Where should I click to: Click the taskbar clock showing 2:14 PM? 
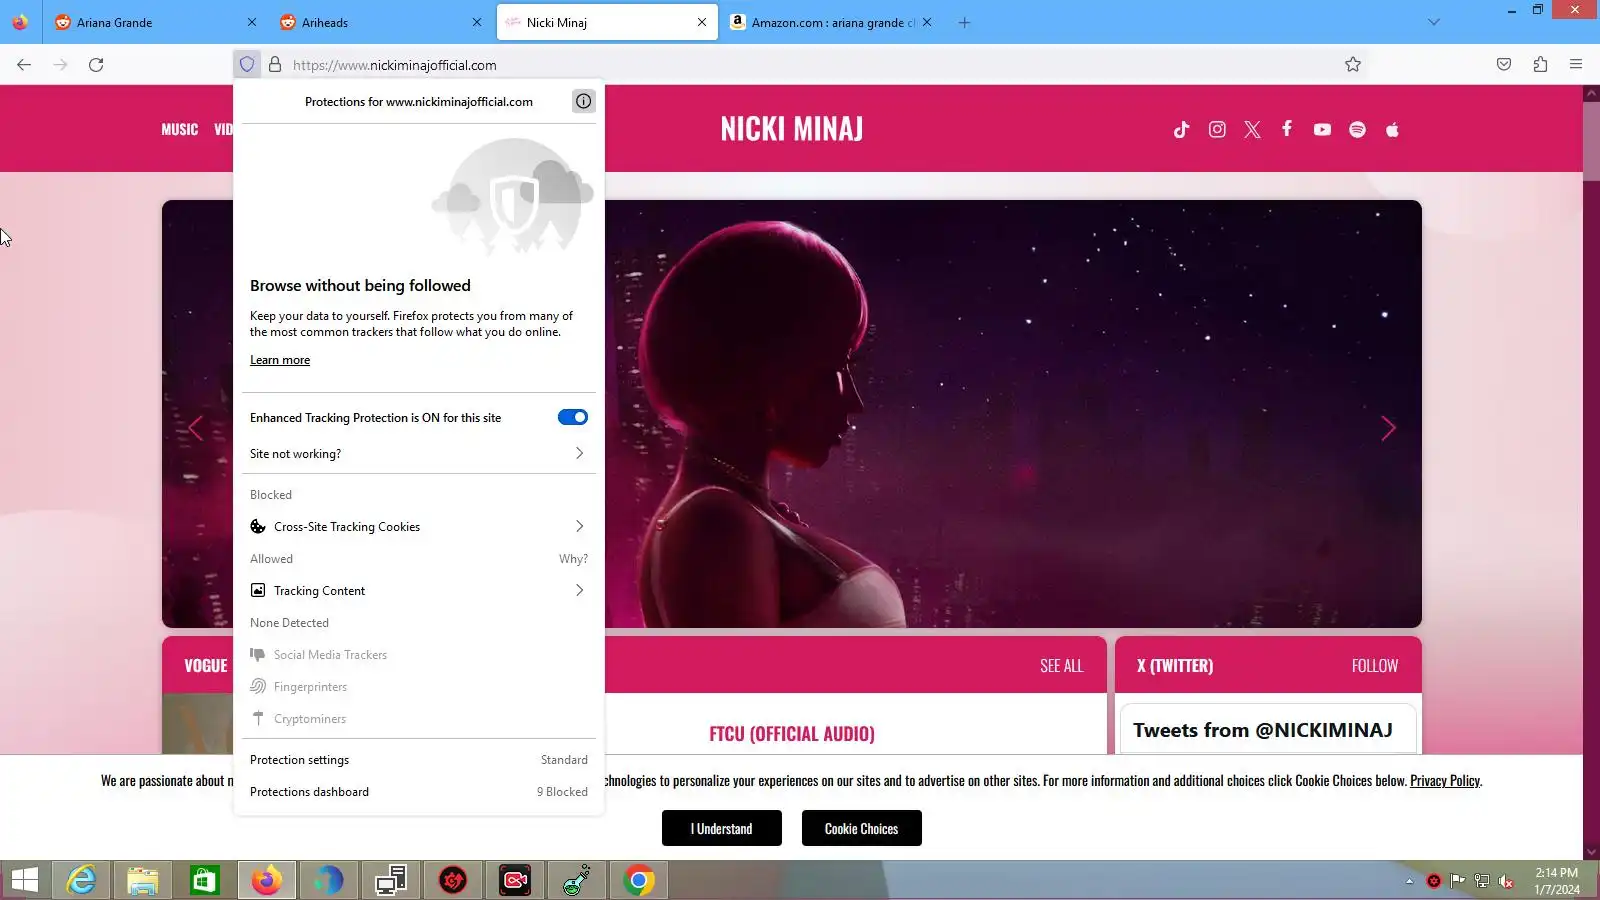coord(1557,881)
